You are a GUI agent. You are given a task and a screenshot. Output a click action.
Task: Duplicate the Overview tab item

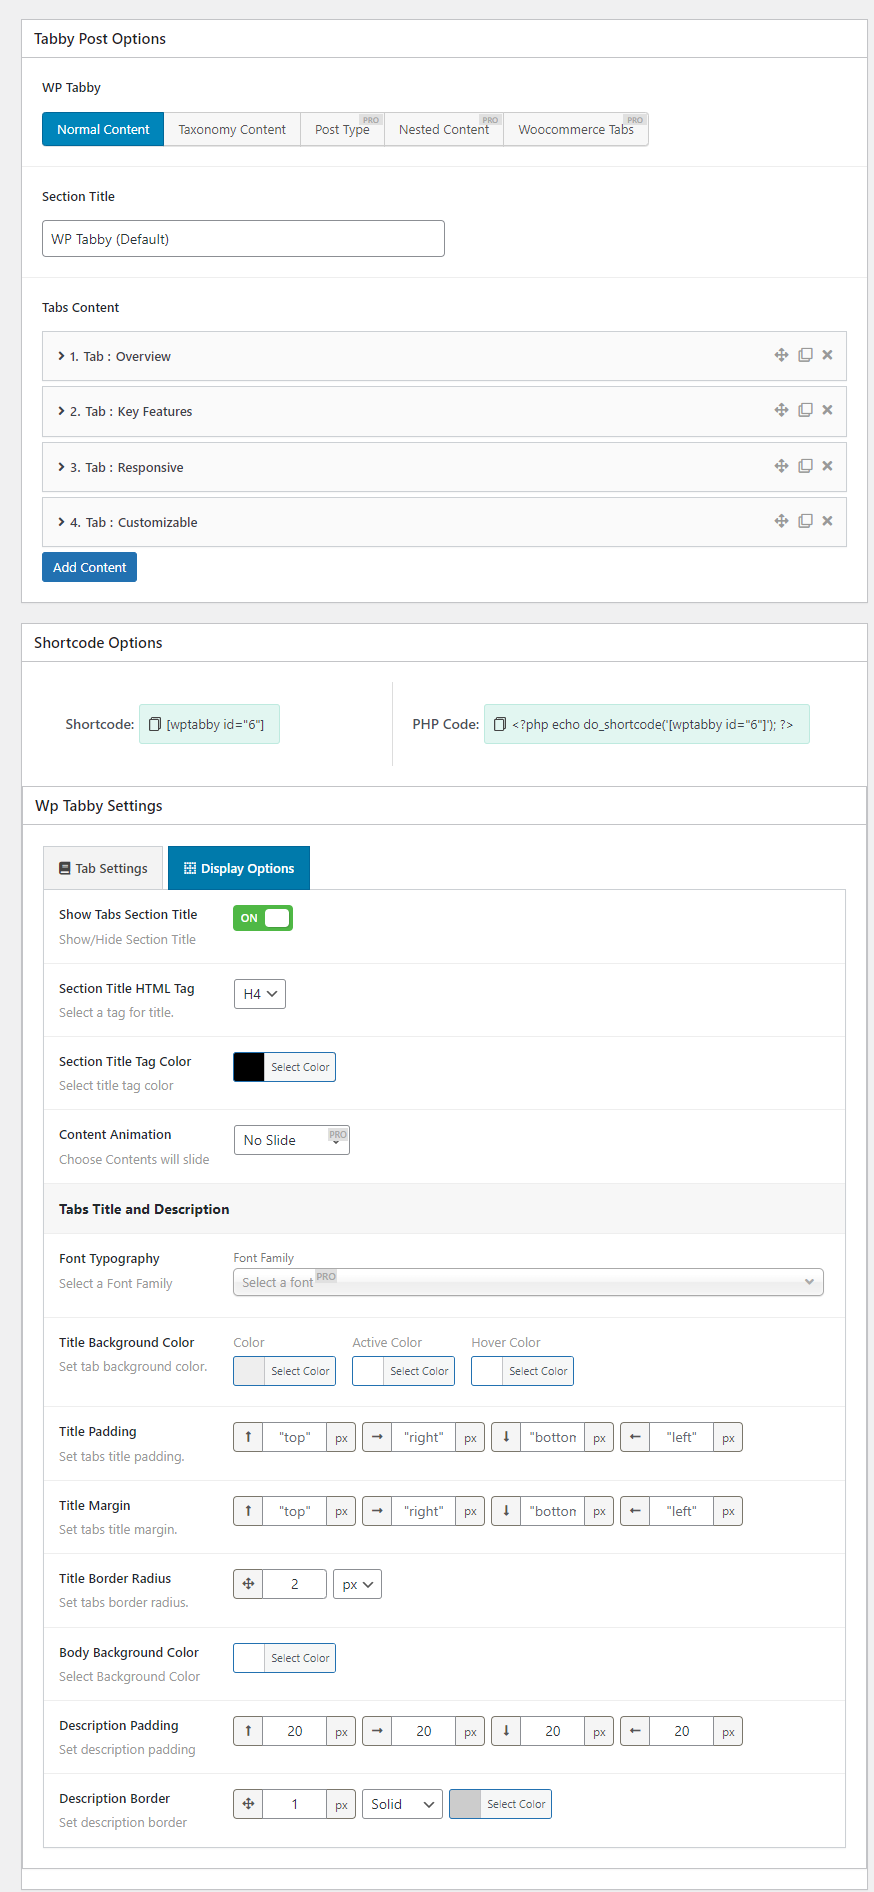(805, 355)
